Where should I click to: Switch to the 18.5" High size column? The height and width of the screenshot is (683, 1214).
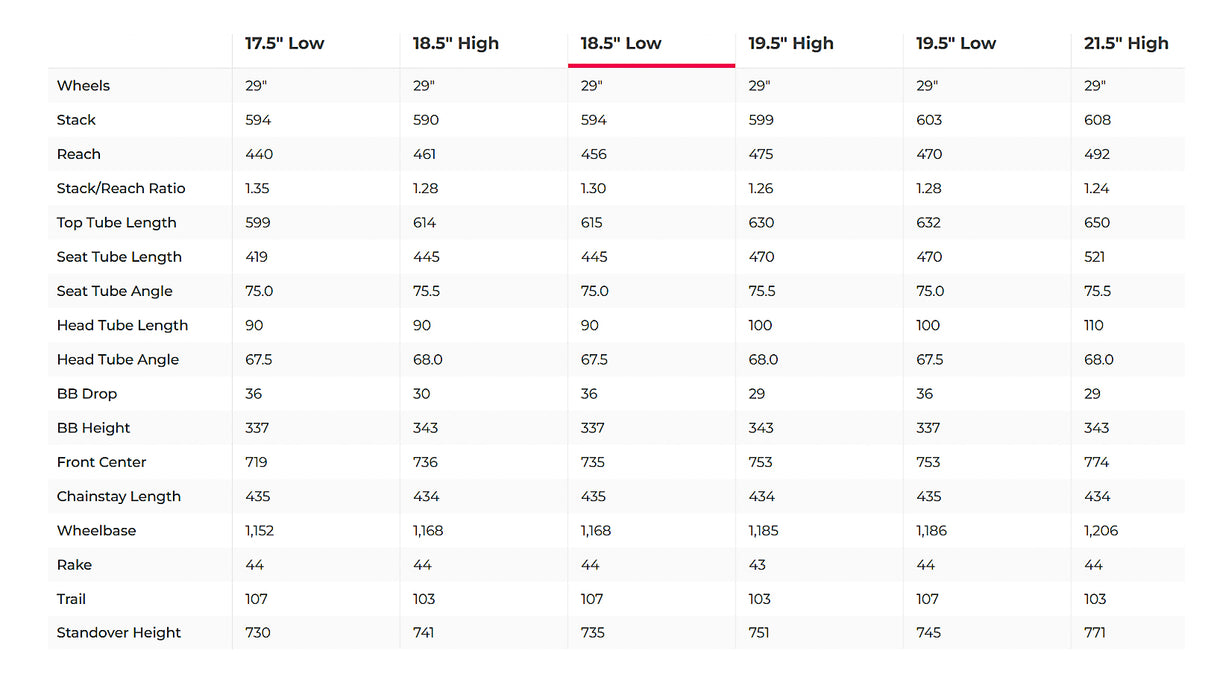(x=455, y=44)
